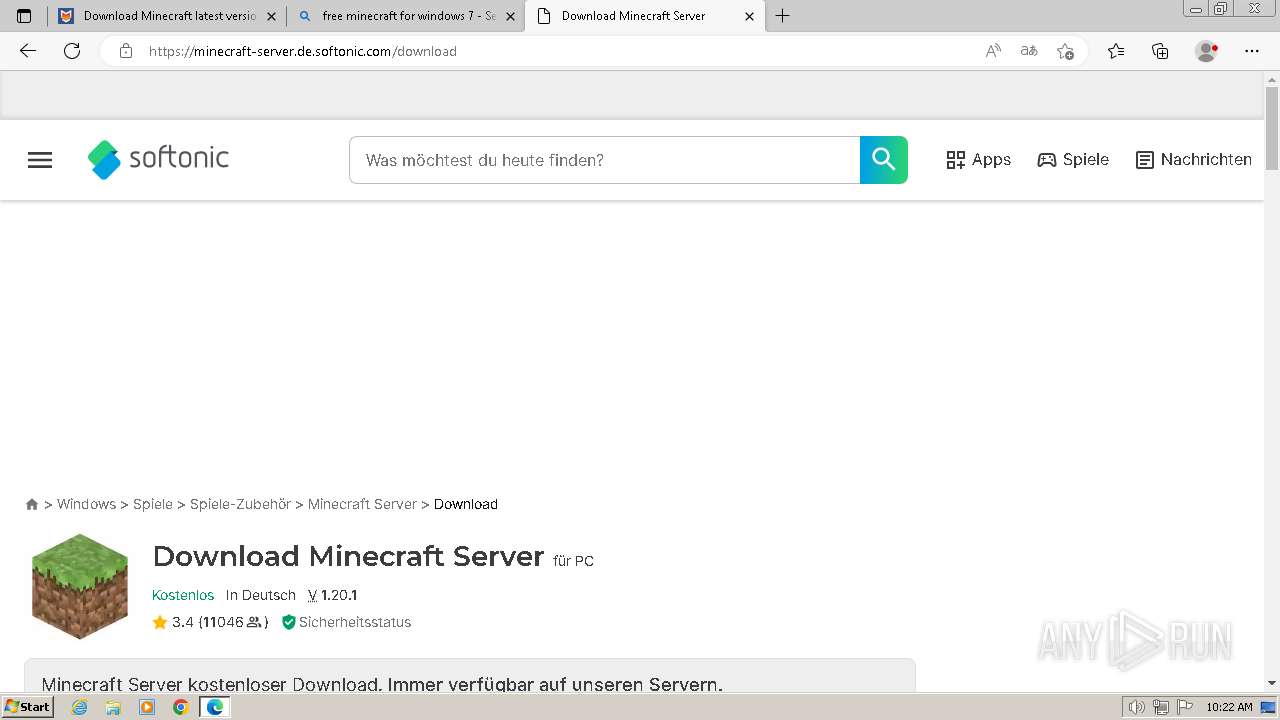Click the Action Center flag icon
This screenshot has height=720, width=1280.
click(1184, 707)
